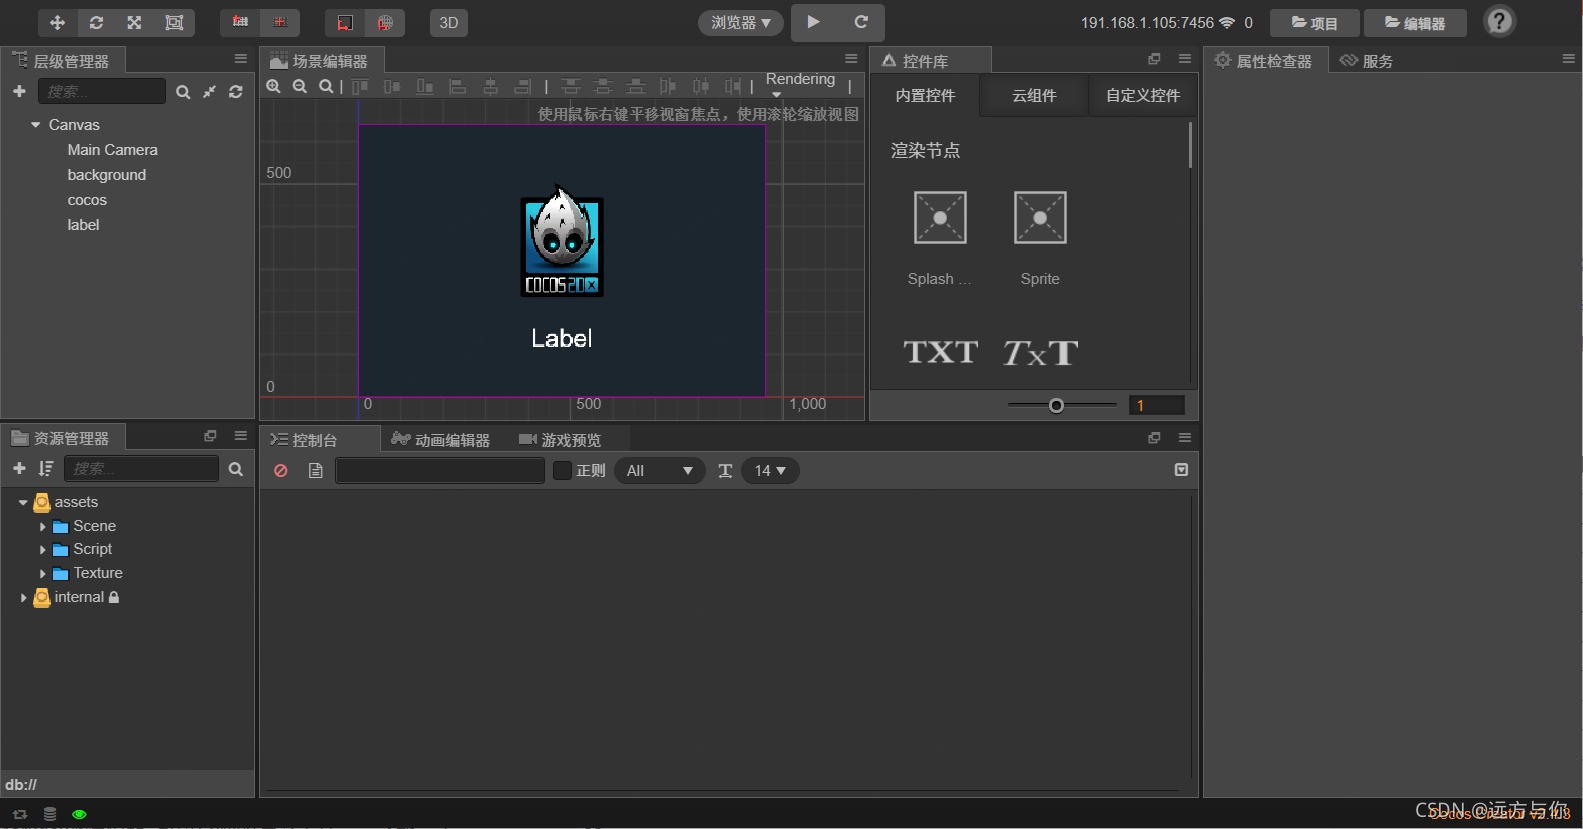The width and height of the screenshot is (1583, 829).
Task: Click the control library zoom value field
Action: coord(1157,405)
